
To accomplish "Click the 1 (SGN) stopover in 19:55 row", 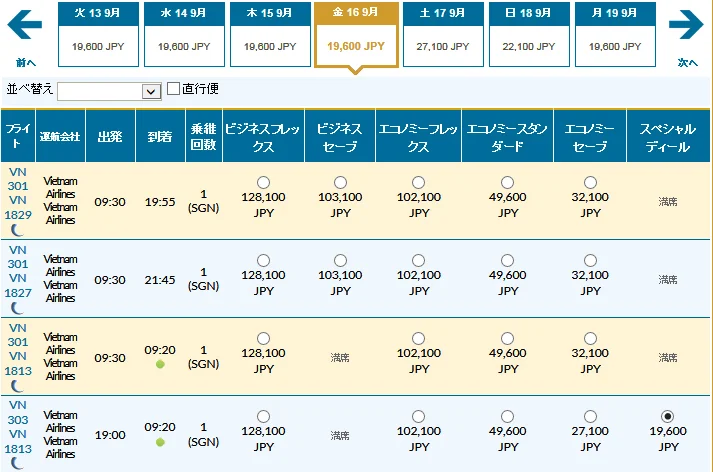I will click(204, 201).
